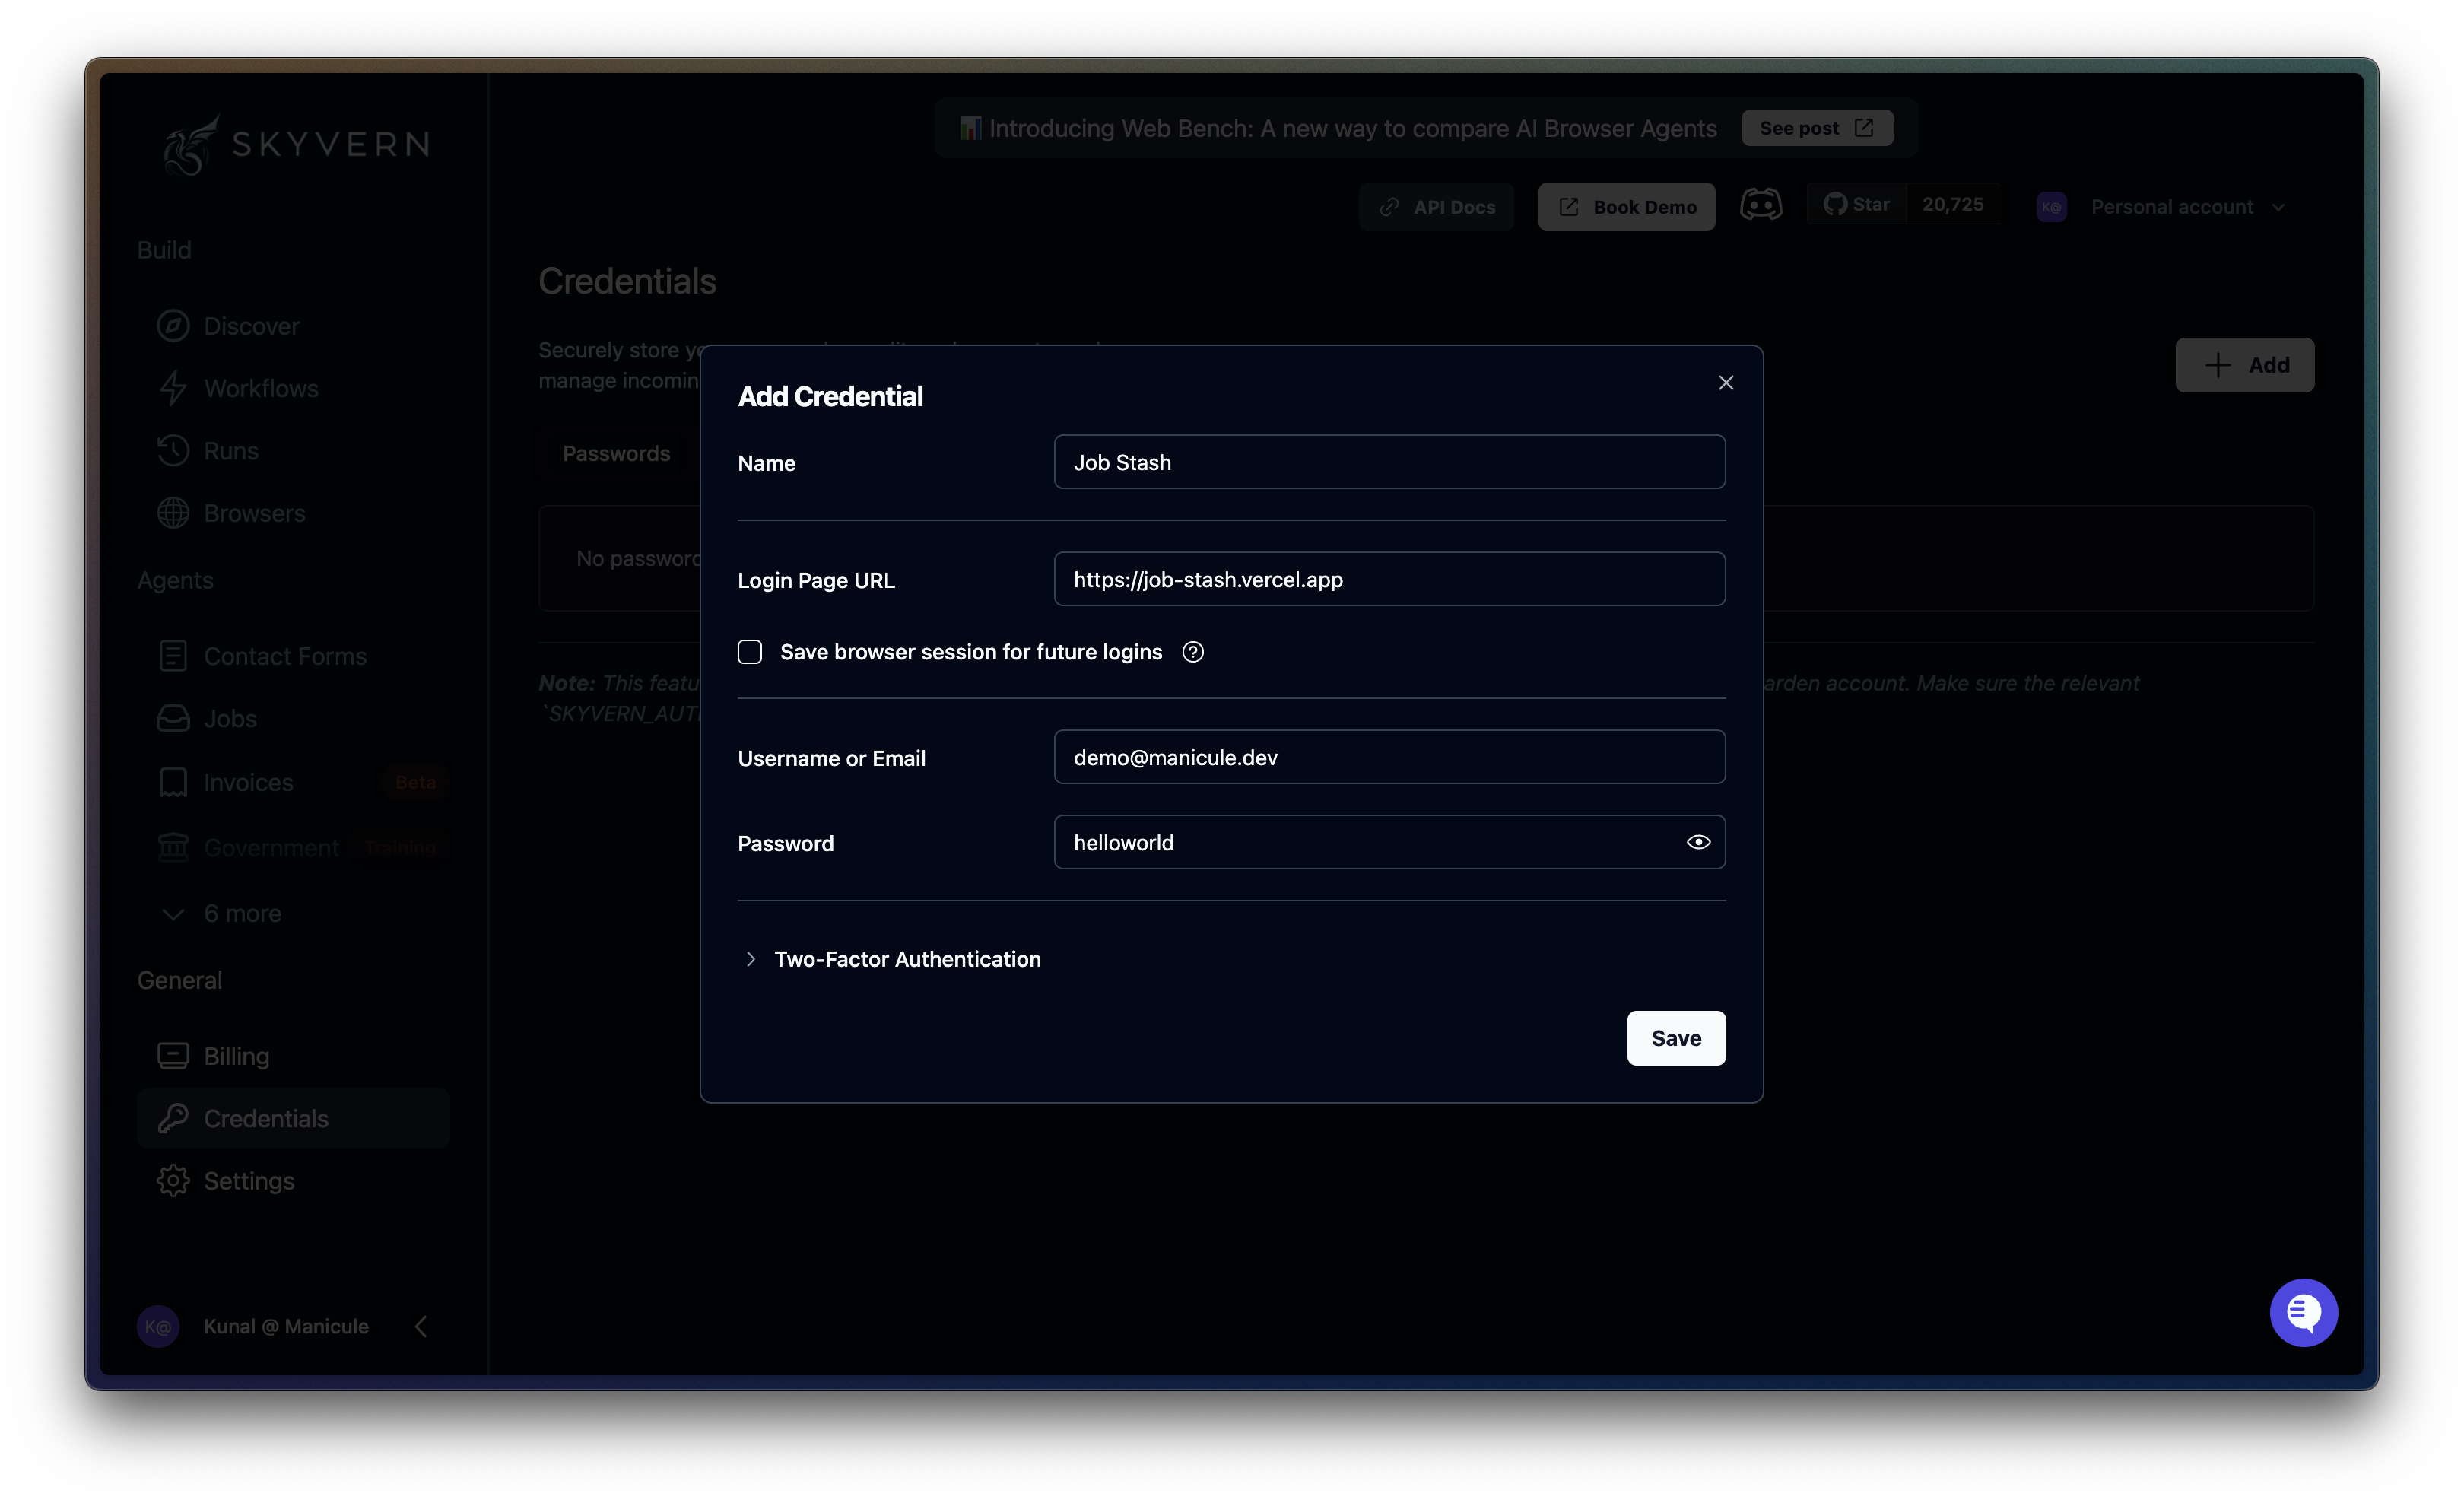Screen dimensions: 2464x1503
Task: Switch to the Passwords tab
Action: [x=616, y=452]
